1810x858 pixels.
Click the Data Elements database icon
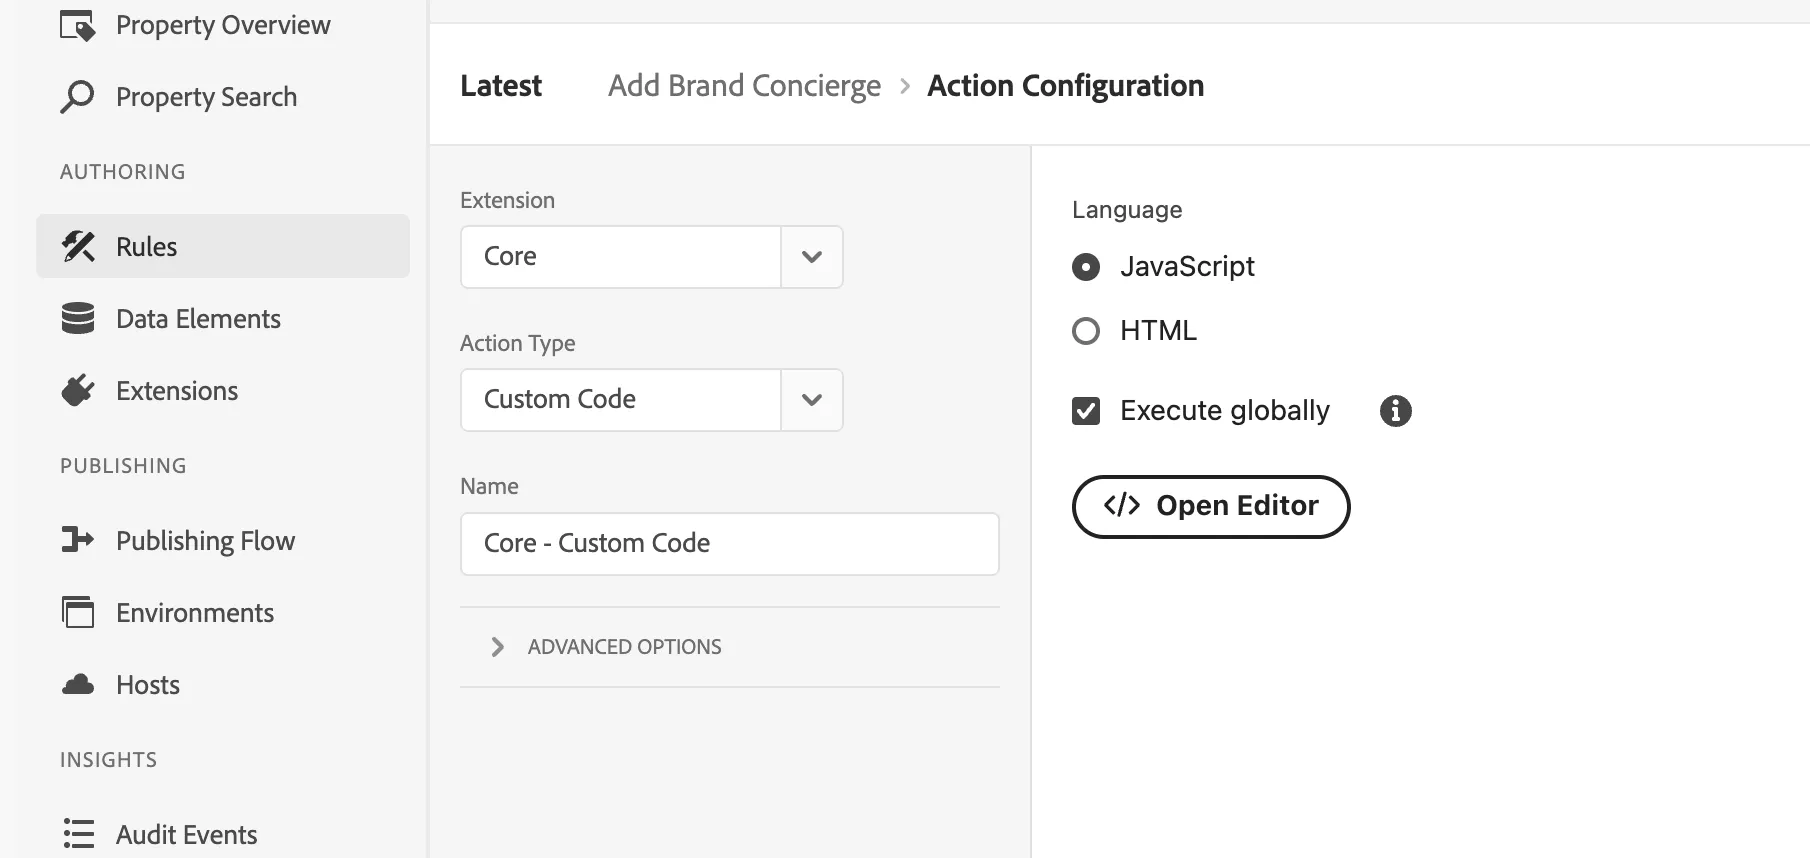click(x=78, y=318)
